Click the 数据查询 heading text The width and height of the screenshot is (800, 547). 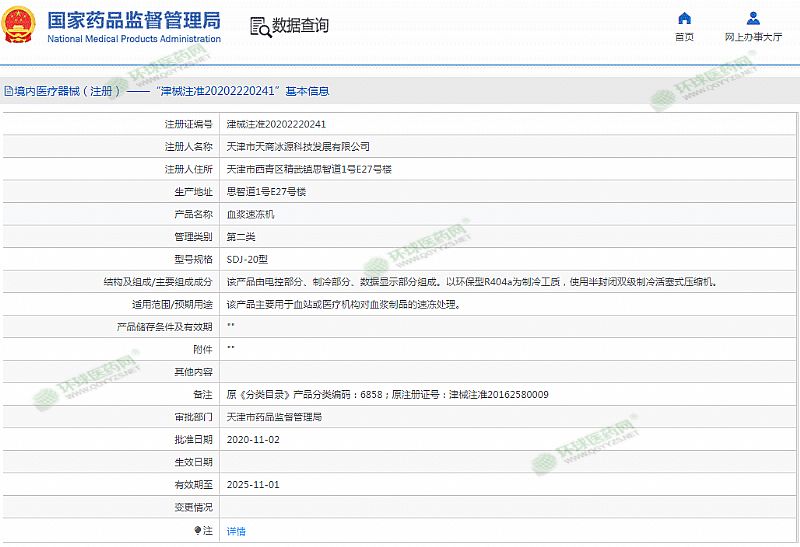click(300, 26)
